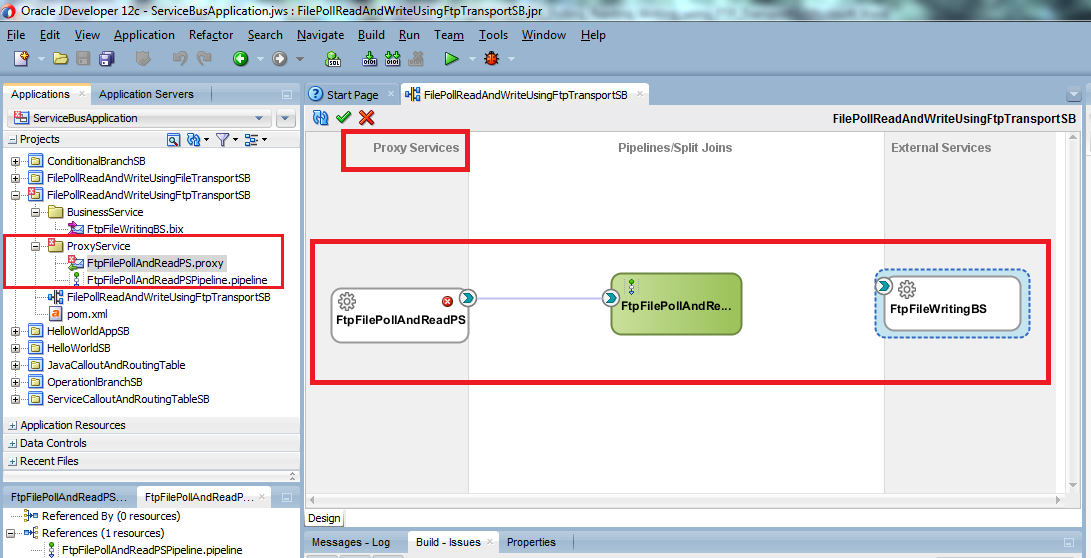
Task: Open the Navigate menu
Action: (x=320, y=35)
